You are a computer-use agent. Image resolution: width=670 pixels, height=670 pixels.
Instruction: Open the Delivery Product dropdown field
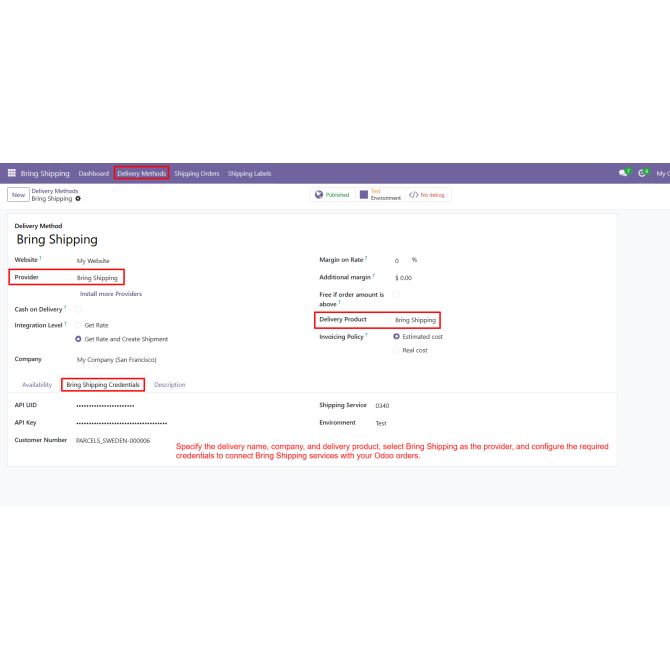416,320
